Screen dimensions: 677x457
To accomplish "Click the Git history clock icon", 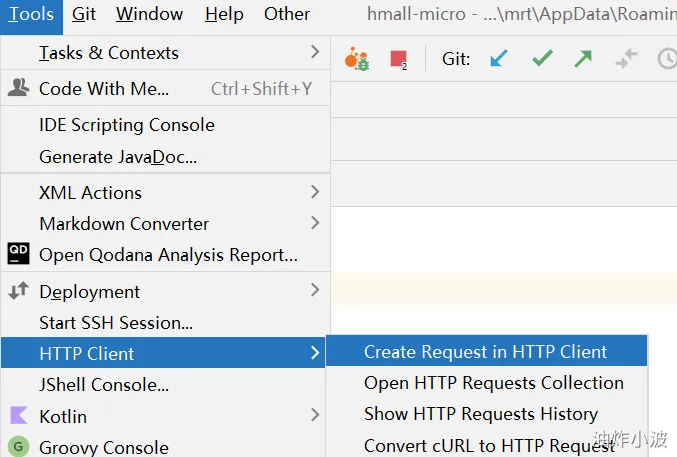I will pos(668,59).
